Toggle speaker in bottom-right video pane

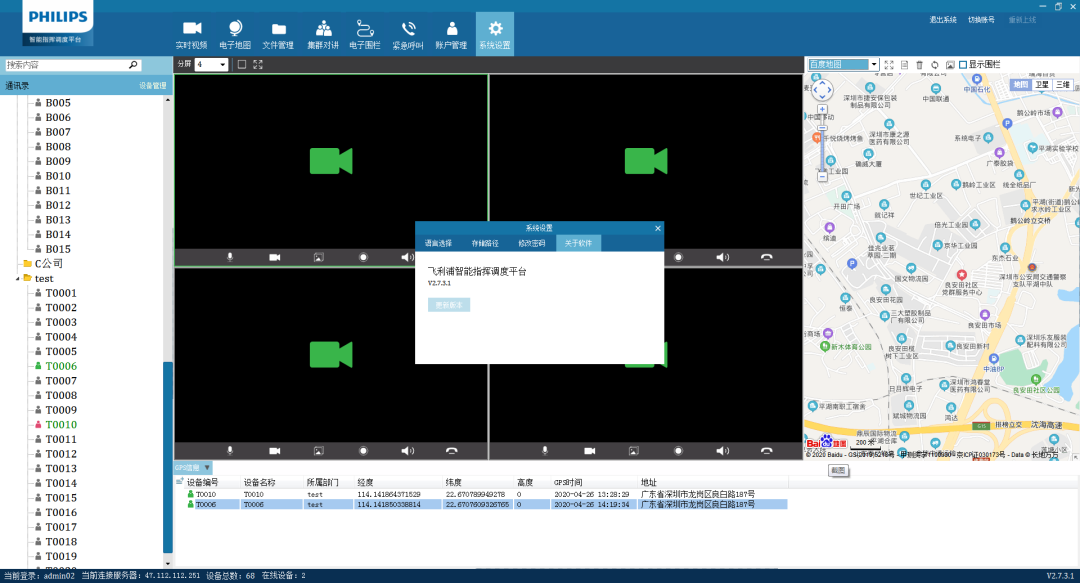tap(723, 451)
